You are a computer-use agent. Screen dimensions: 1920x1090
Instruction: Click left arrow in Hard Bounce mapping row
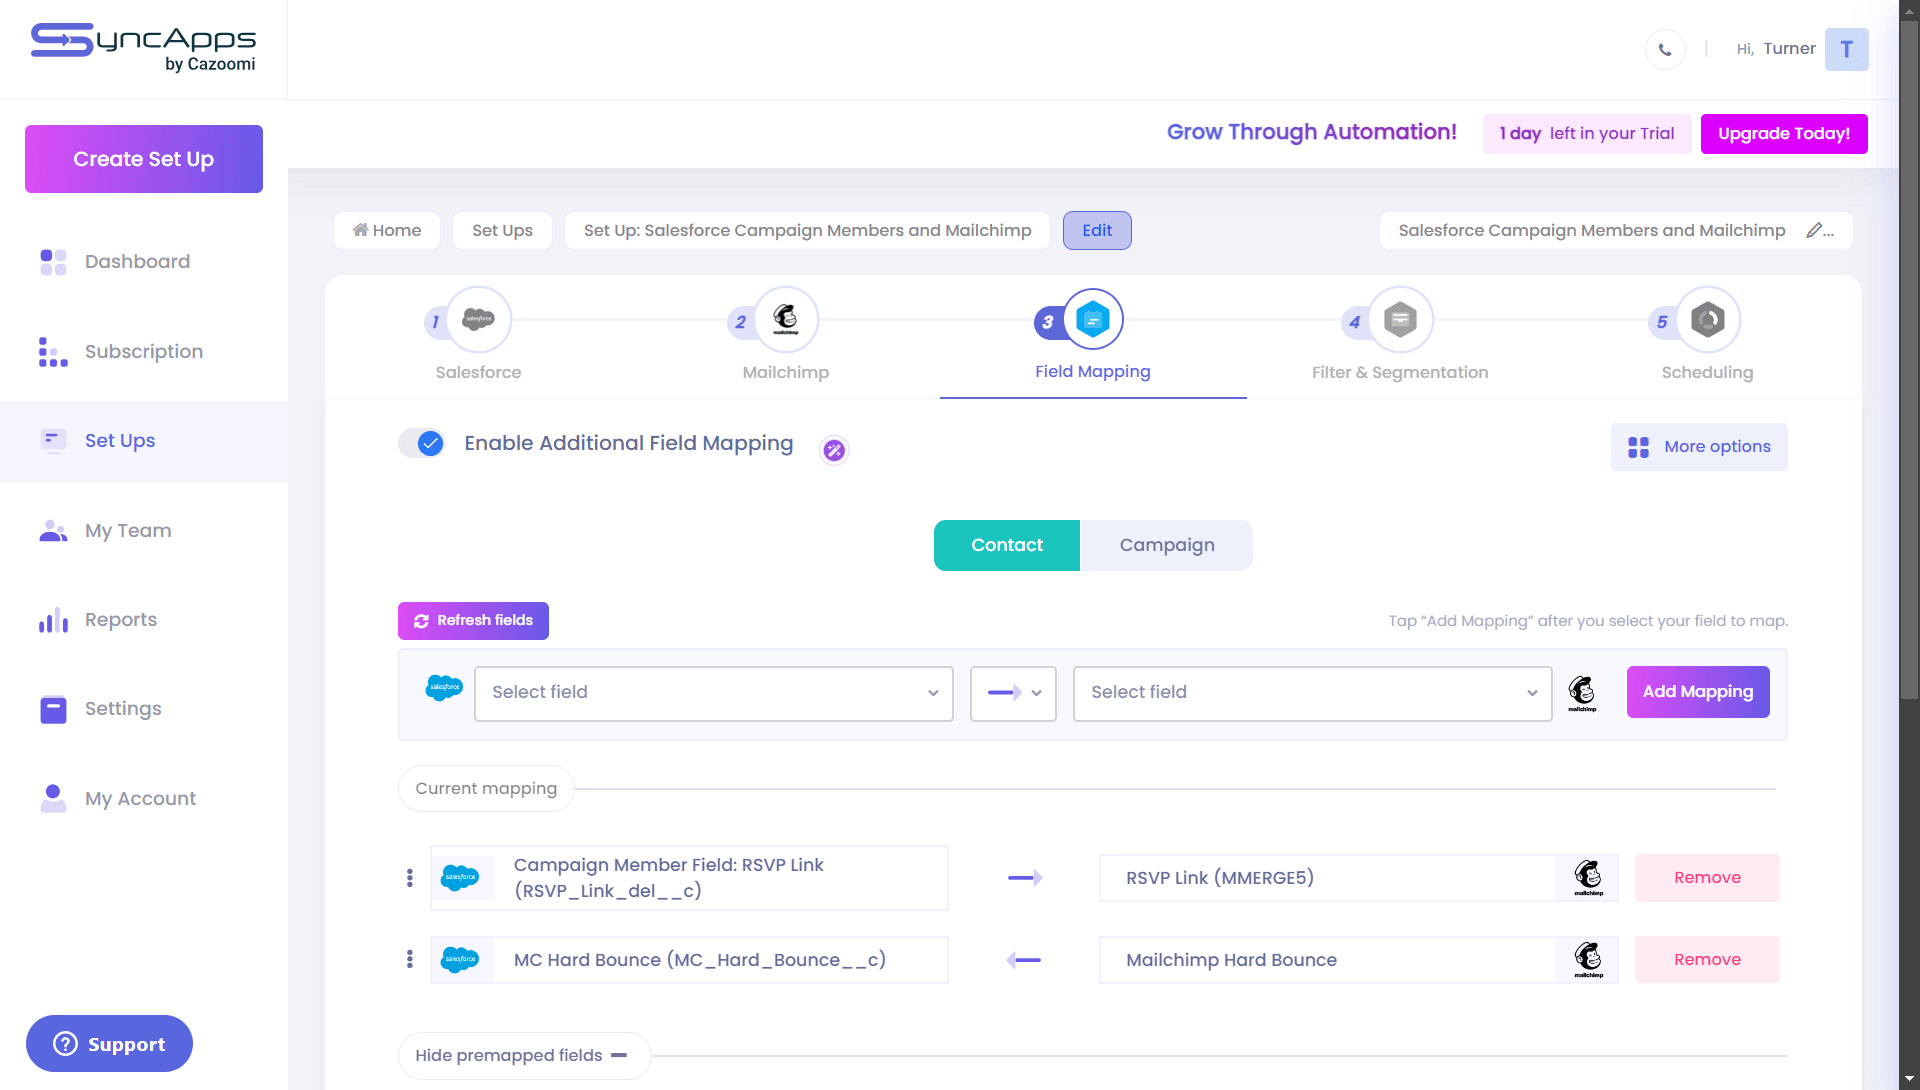tap(1024, 960)
